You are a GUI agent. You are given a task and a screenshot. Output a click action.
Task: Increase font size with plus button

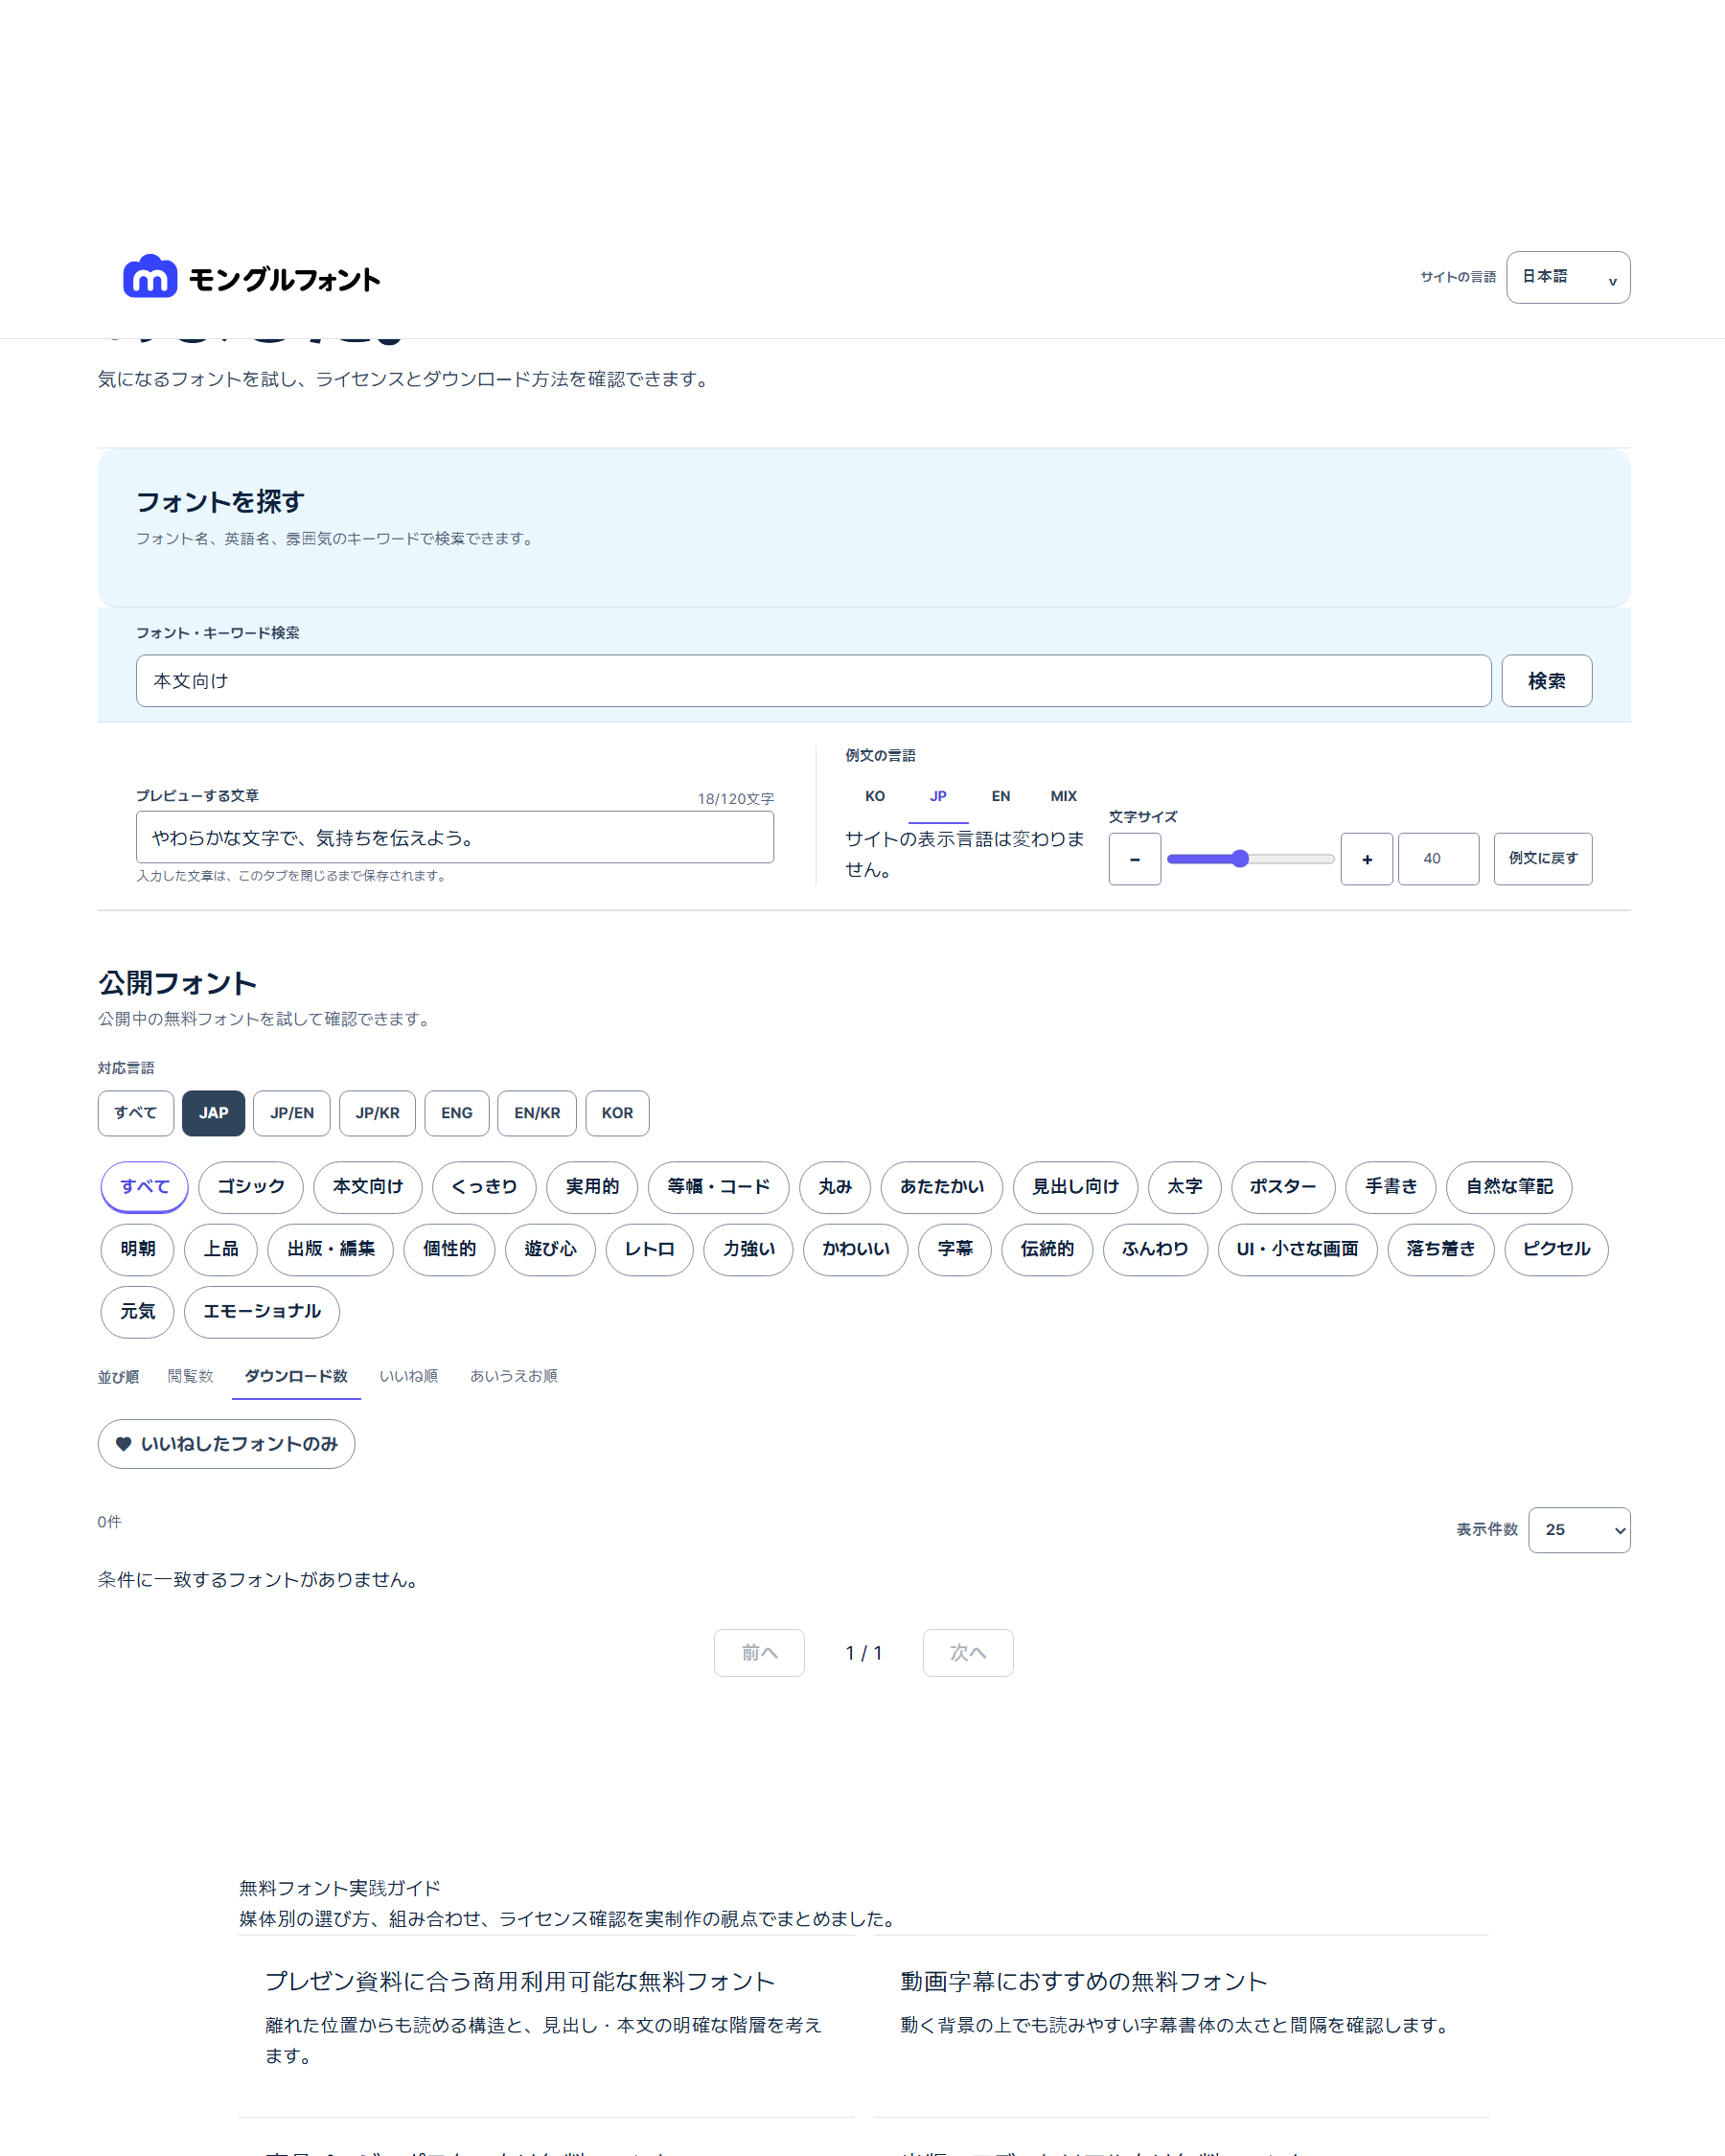(x=1366, y=859)
